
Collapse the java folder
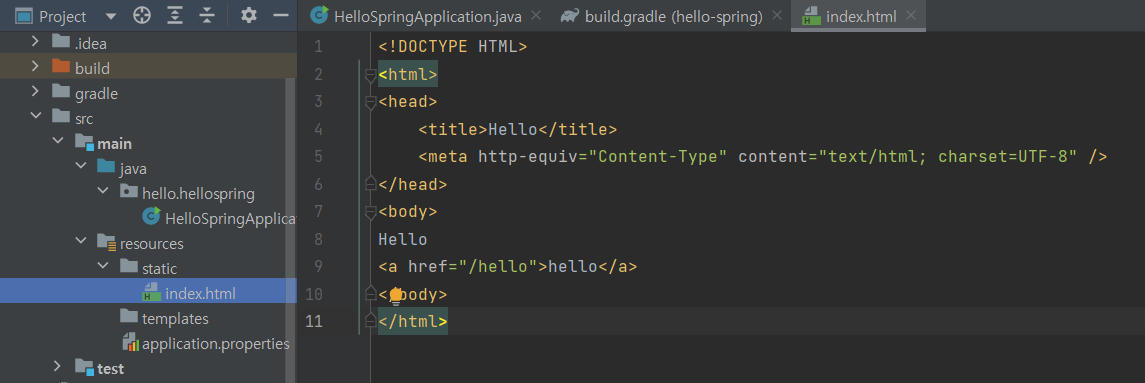coord(80,167)
